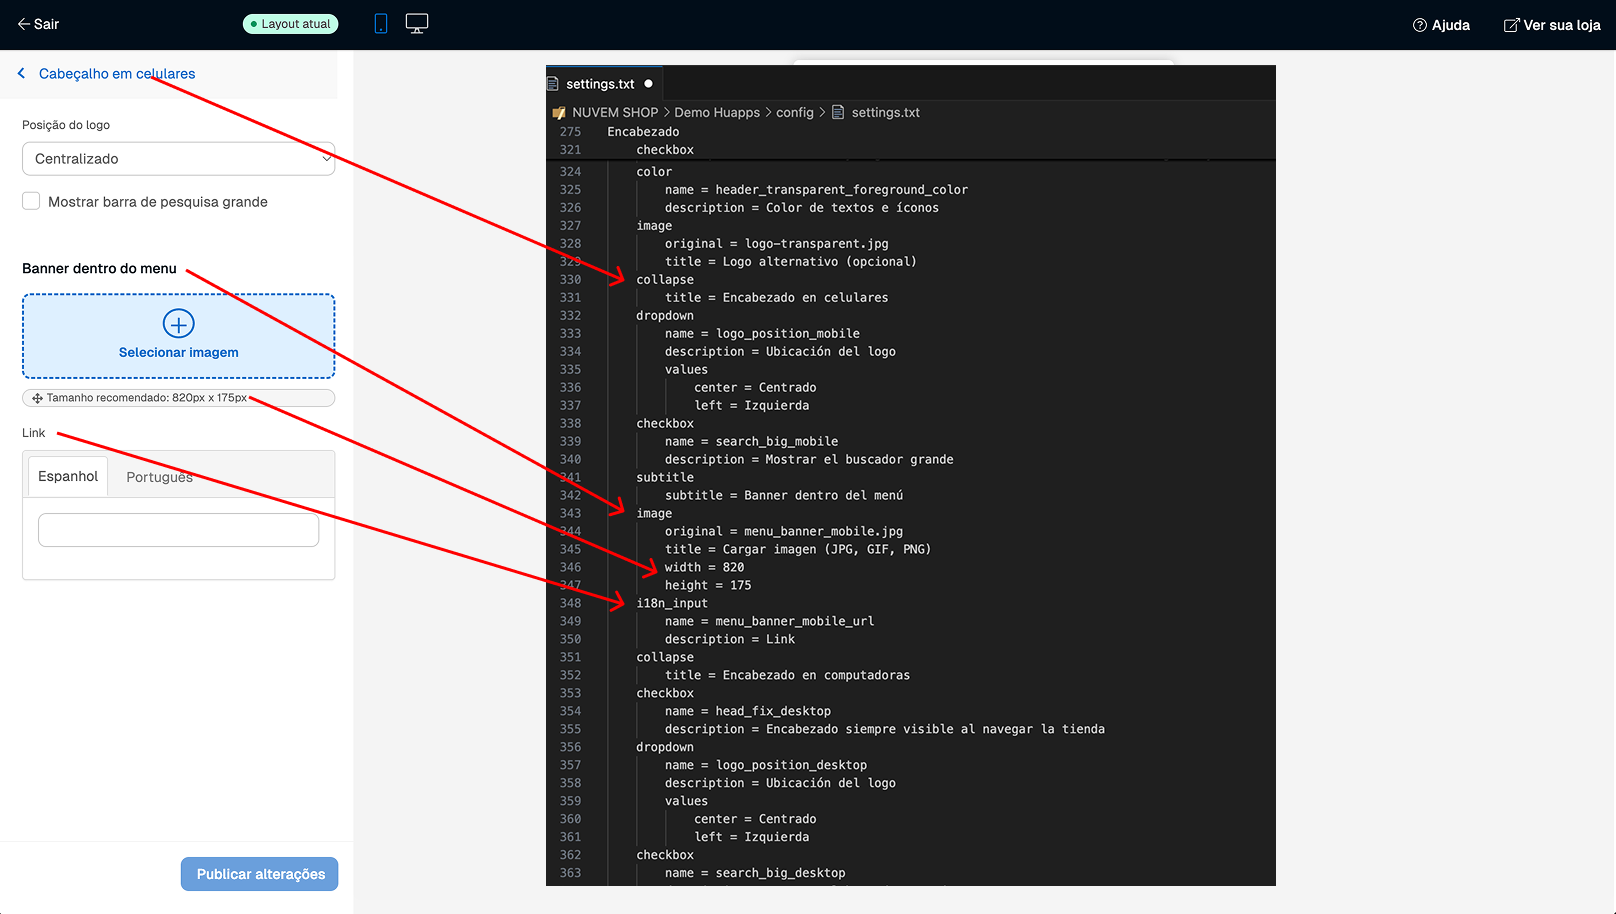
Task: Enable Mostrar barra de pesquisa grande
Action: (31, 201)
